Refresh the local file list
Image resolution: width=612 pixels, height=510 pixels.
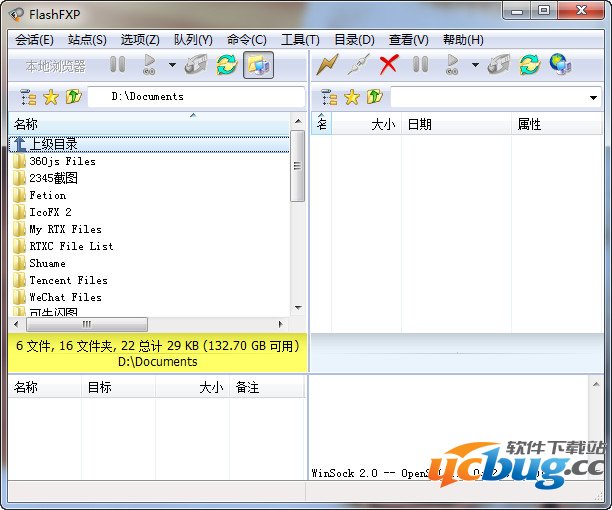pos(227,65)
